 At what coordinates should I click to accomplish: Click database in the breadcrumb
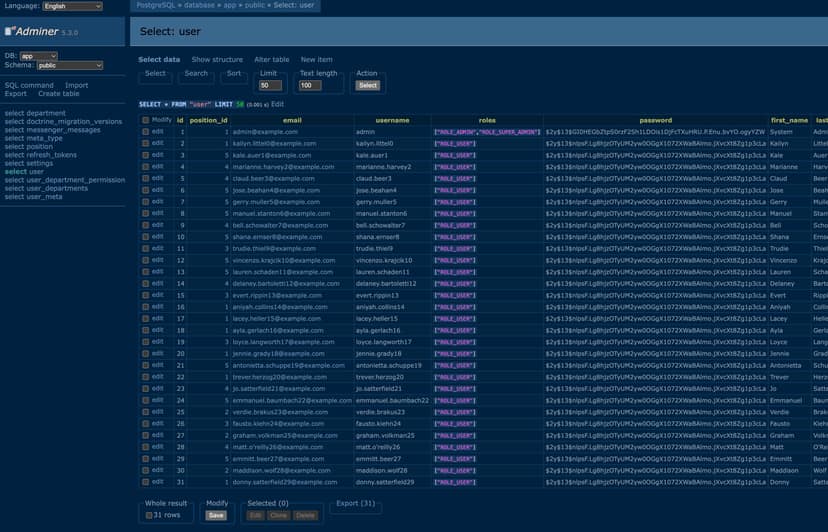199,5
